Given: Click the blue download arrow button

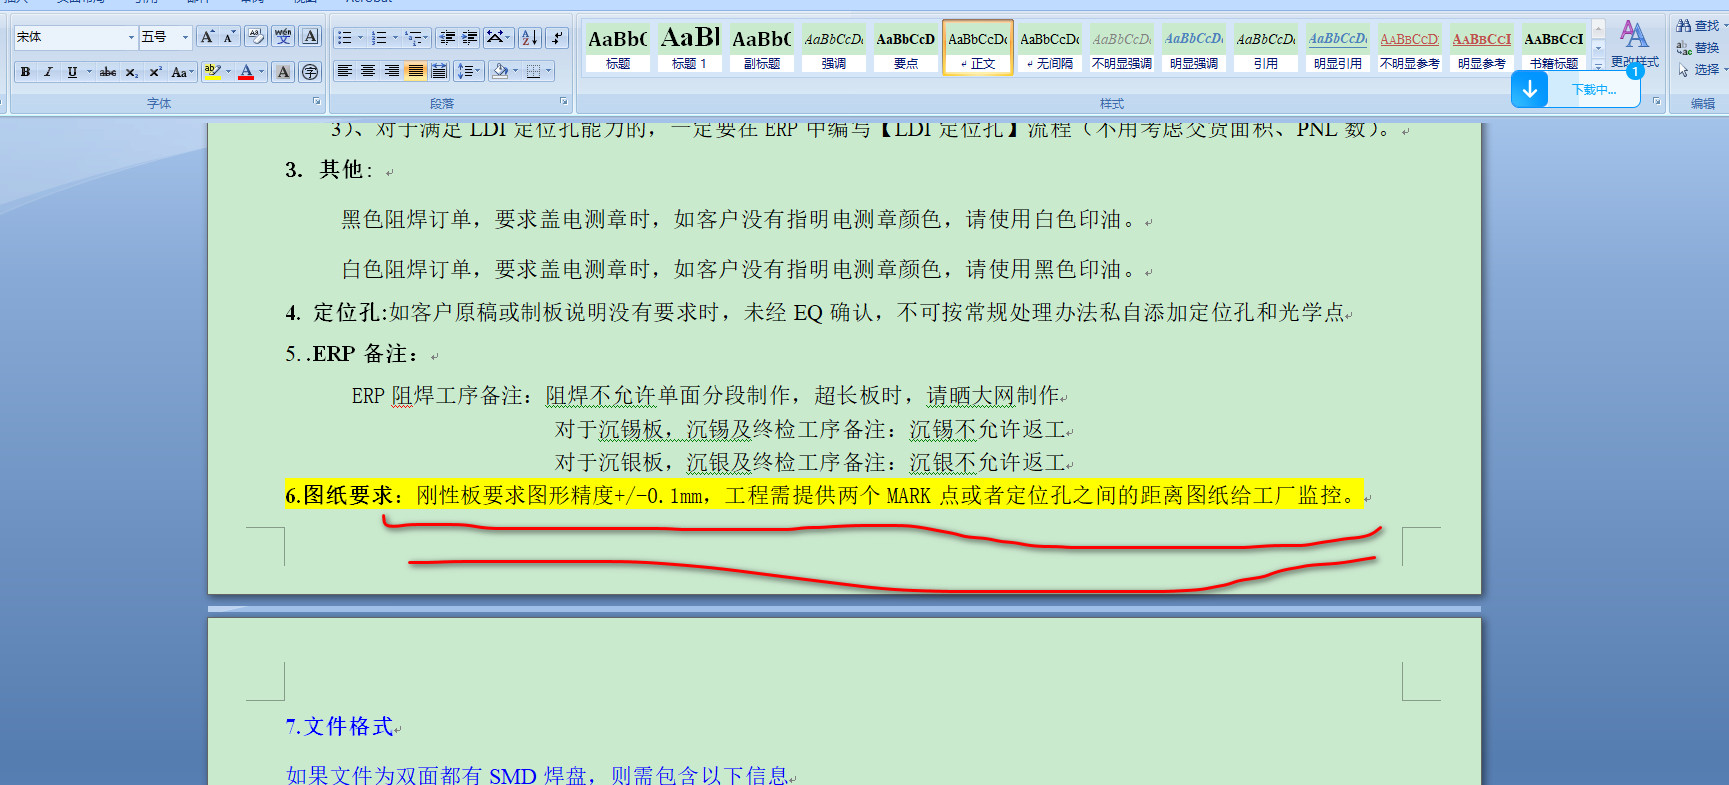Looking at the screenshot, I should pos(1530,89).
